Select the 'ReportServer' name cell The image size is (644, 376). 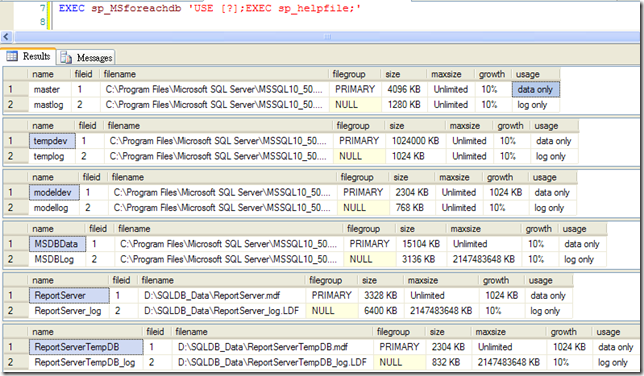pos(69,295)
